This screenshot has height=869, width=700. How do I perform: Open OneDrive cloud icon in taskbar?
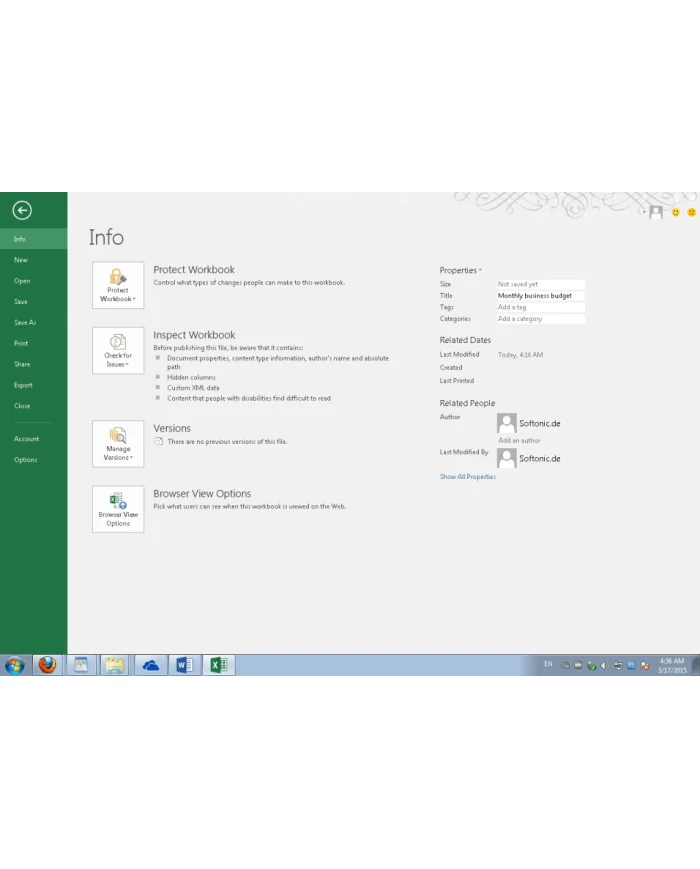[150, 665]
